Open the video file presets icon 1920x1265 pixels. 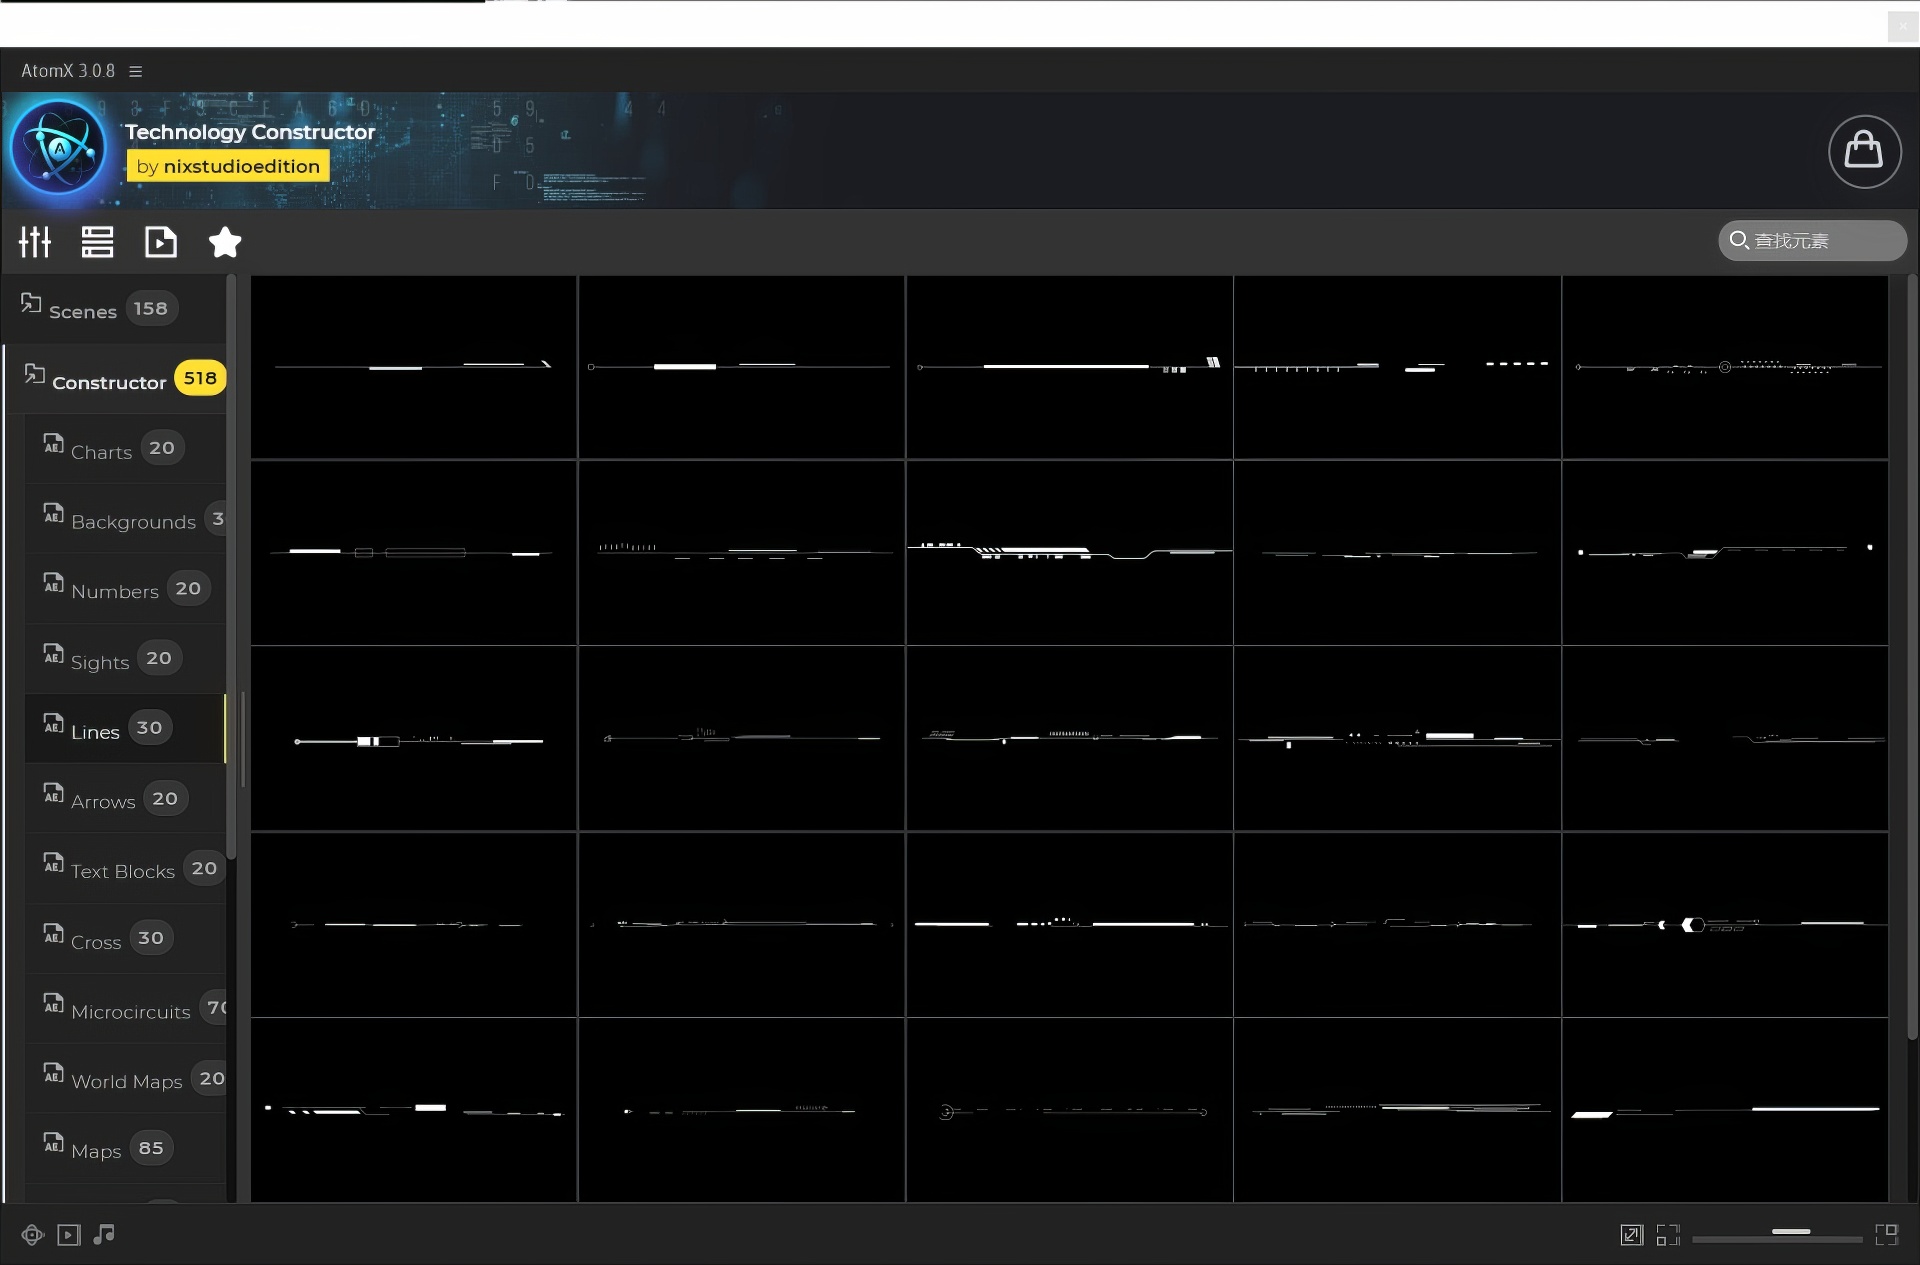[x=160, y=242]
